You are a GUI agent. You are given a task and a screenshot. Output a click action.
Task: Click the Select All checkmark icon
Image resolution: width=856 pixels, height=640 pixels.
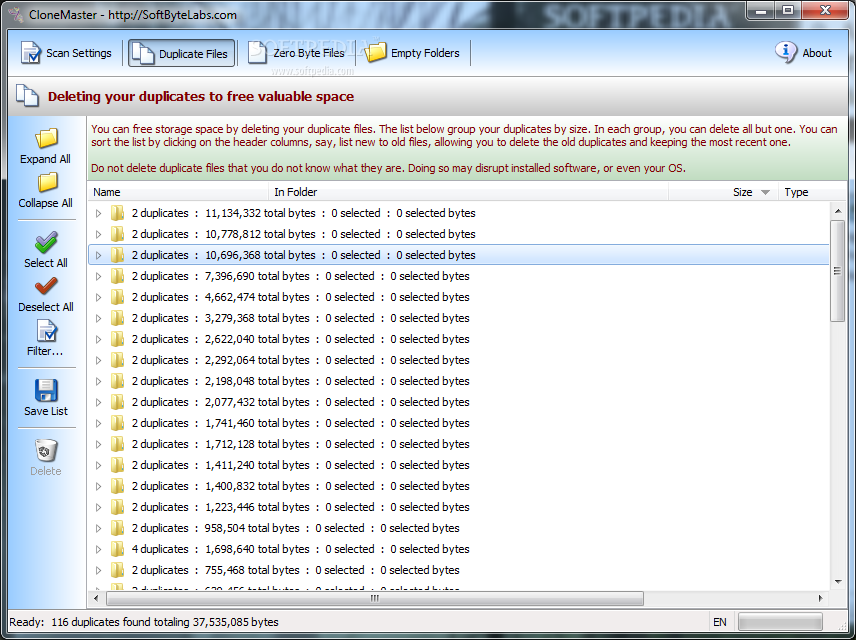click(46, 242)
